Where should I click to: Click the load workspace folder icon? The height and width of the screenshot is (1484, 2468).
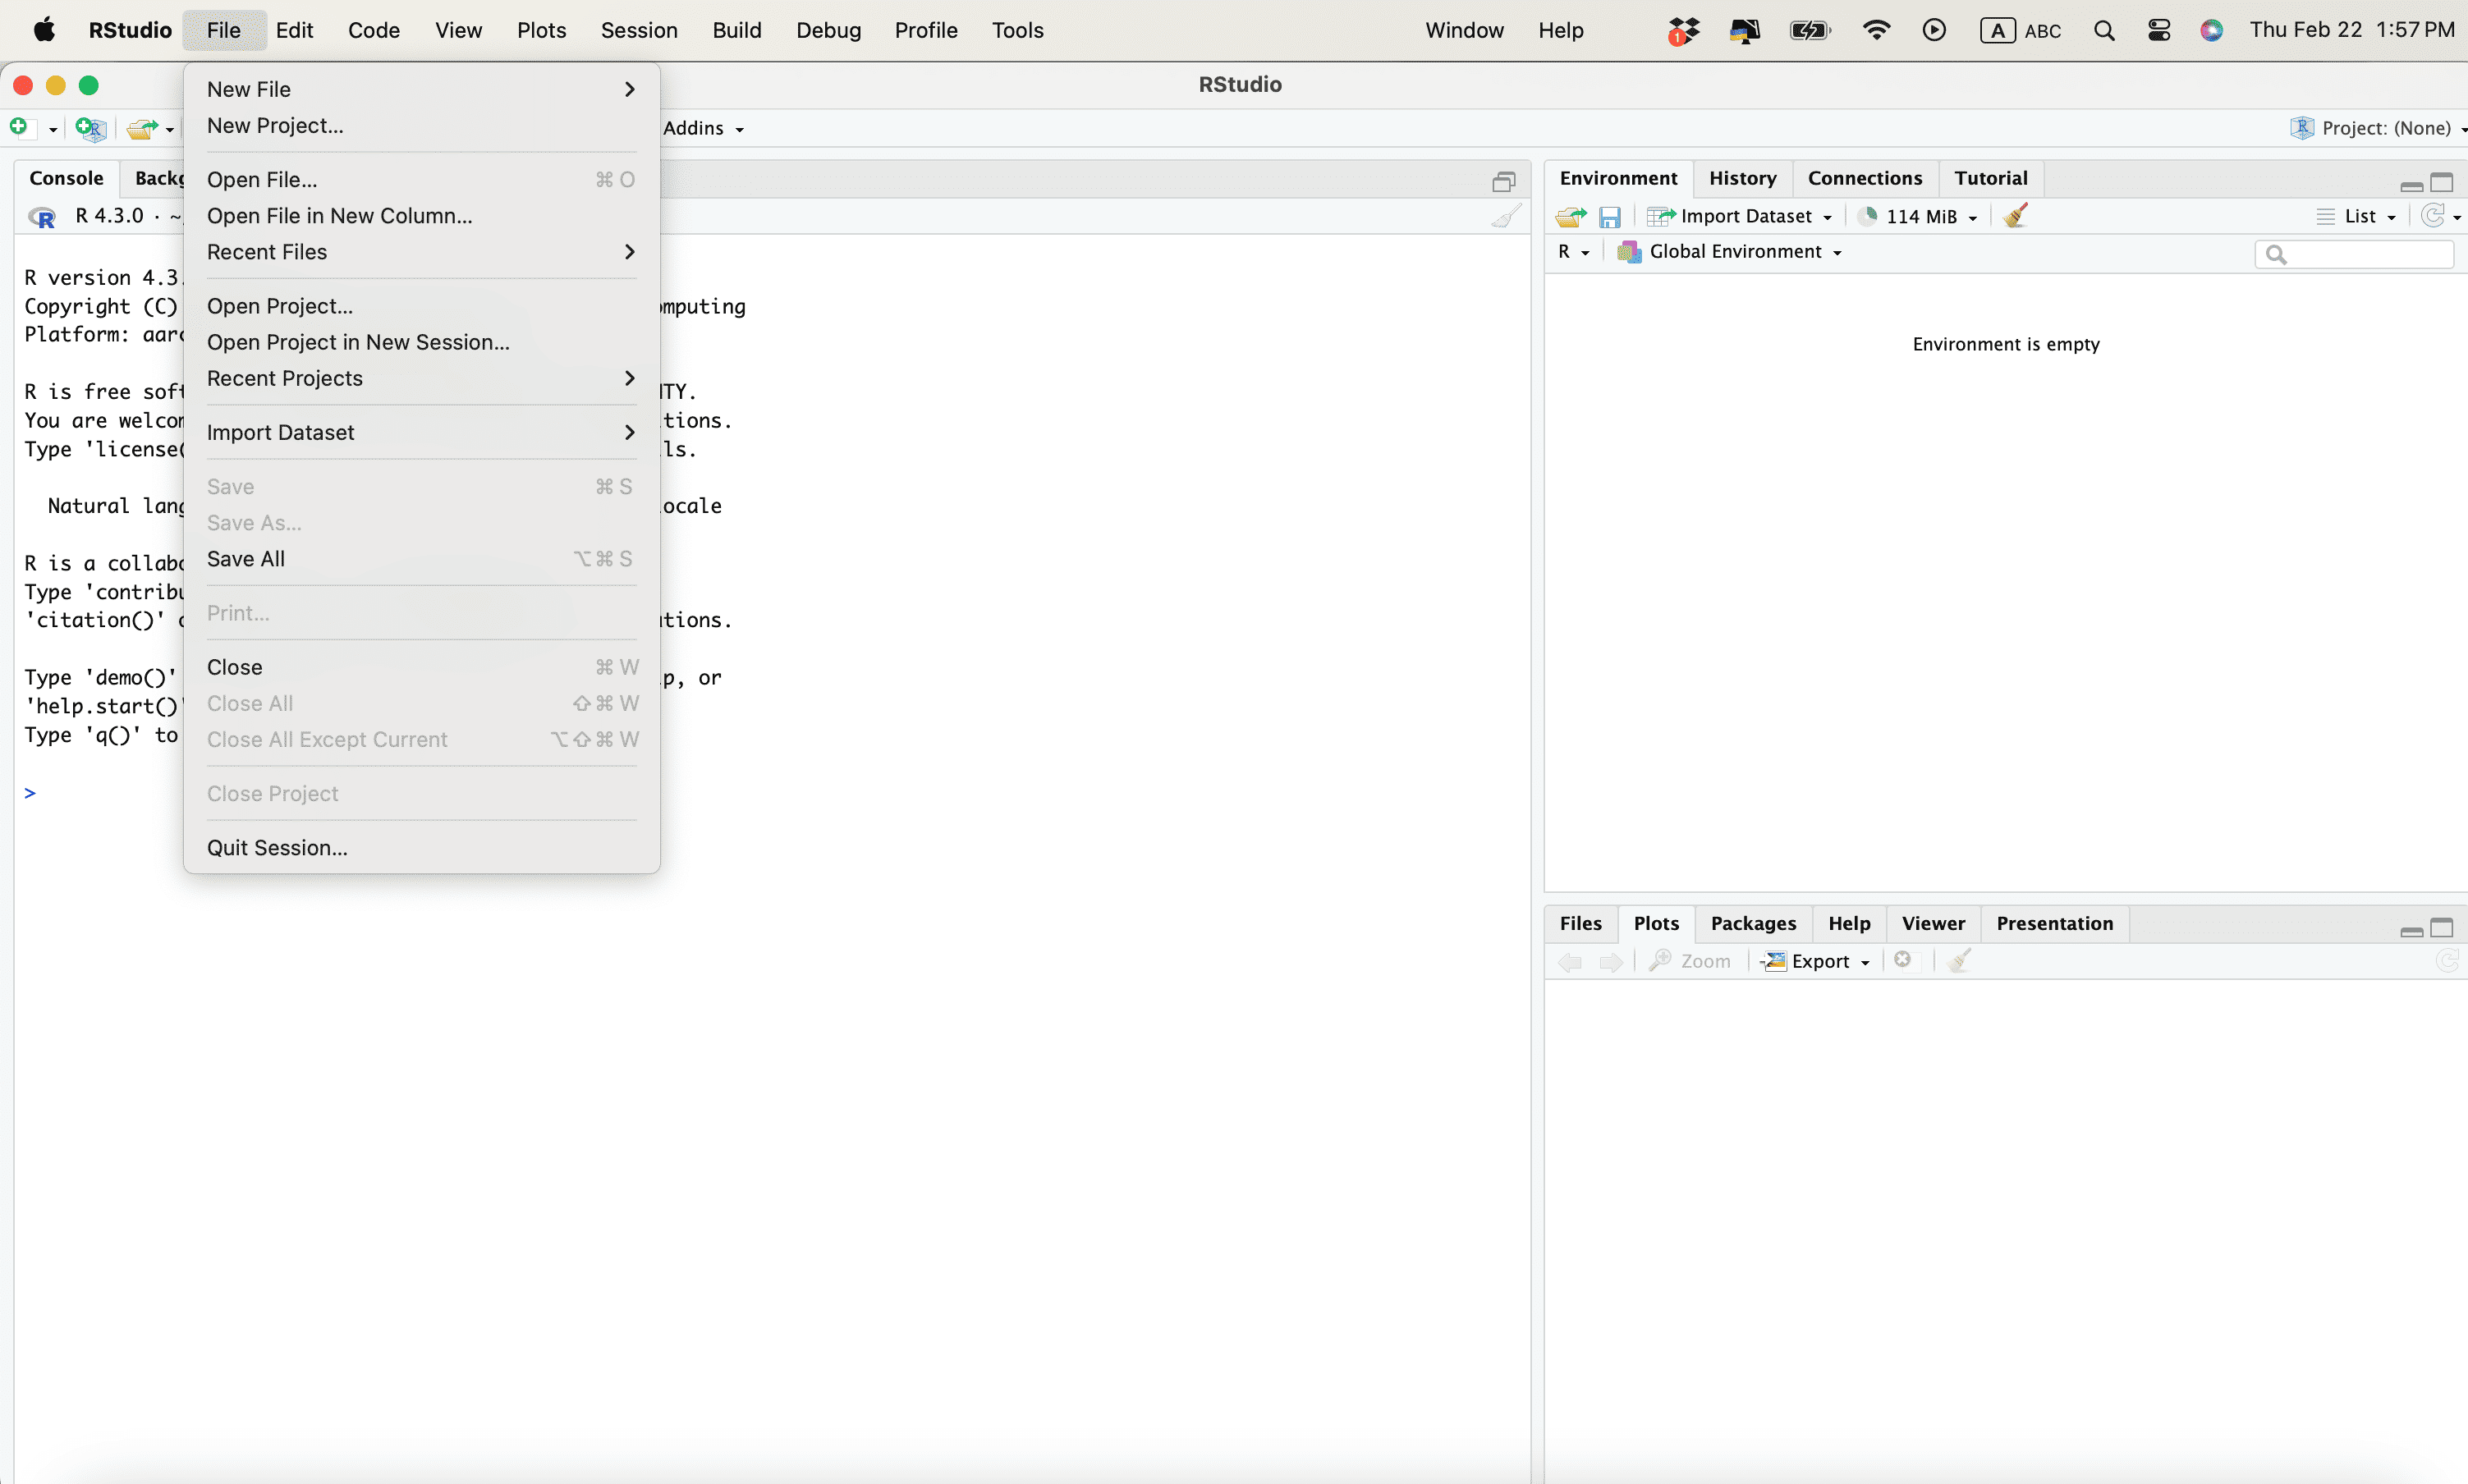(x=1570, y=216)
